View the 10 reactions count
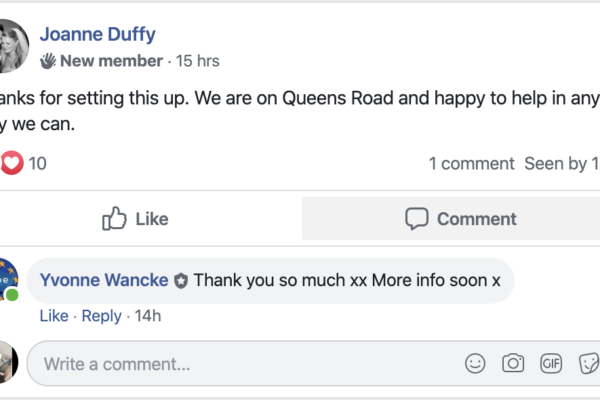This screenshot has width=600, height=400. pos(37,163)
